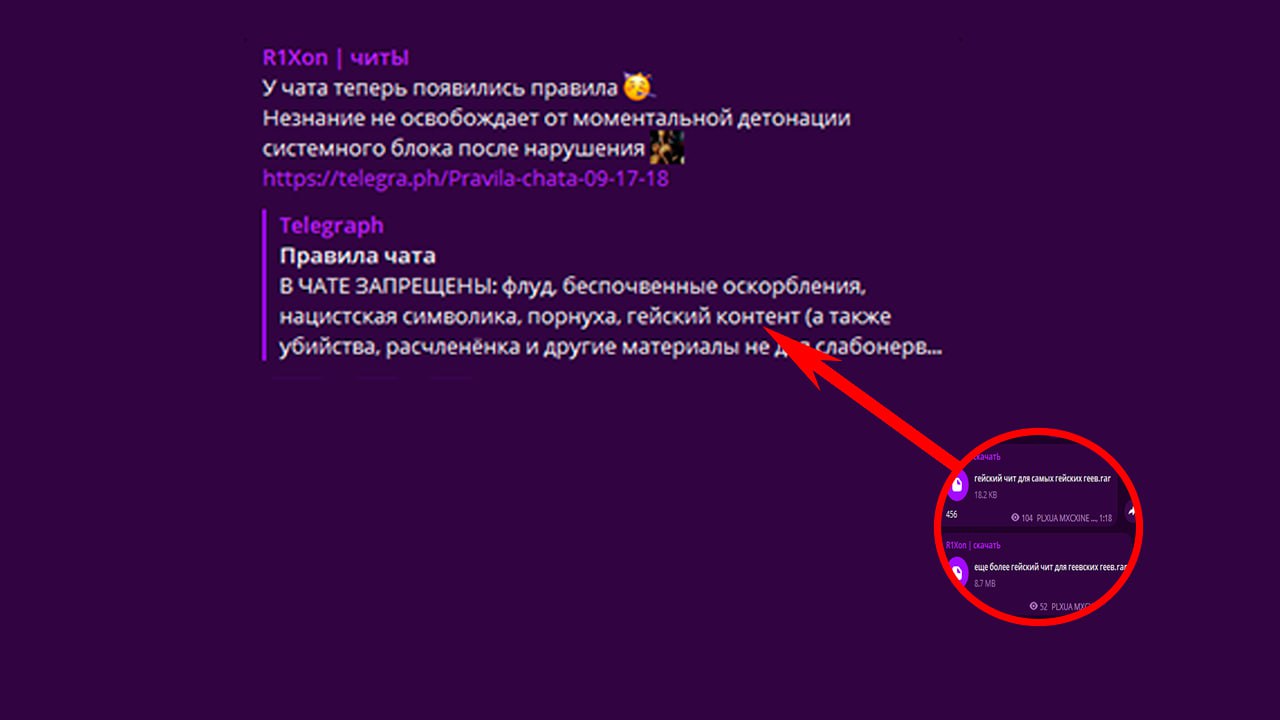Click the preview text "В ЧАТЕ ЗАПРЕЩЕНЫ: флуд"
The image size is (1280, 720).
pyautogui.click(x=417, y=287)
